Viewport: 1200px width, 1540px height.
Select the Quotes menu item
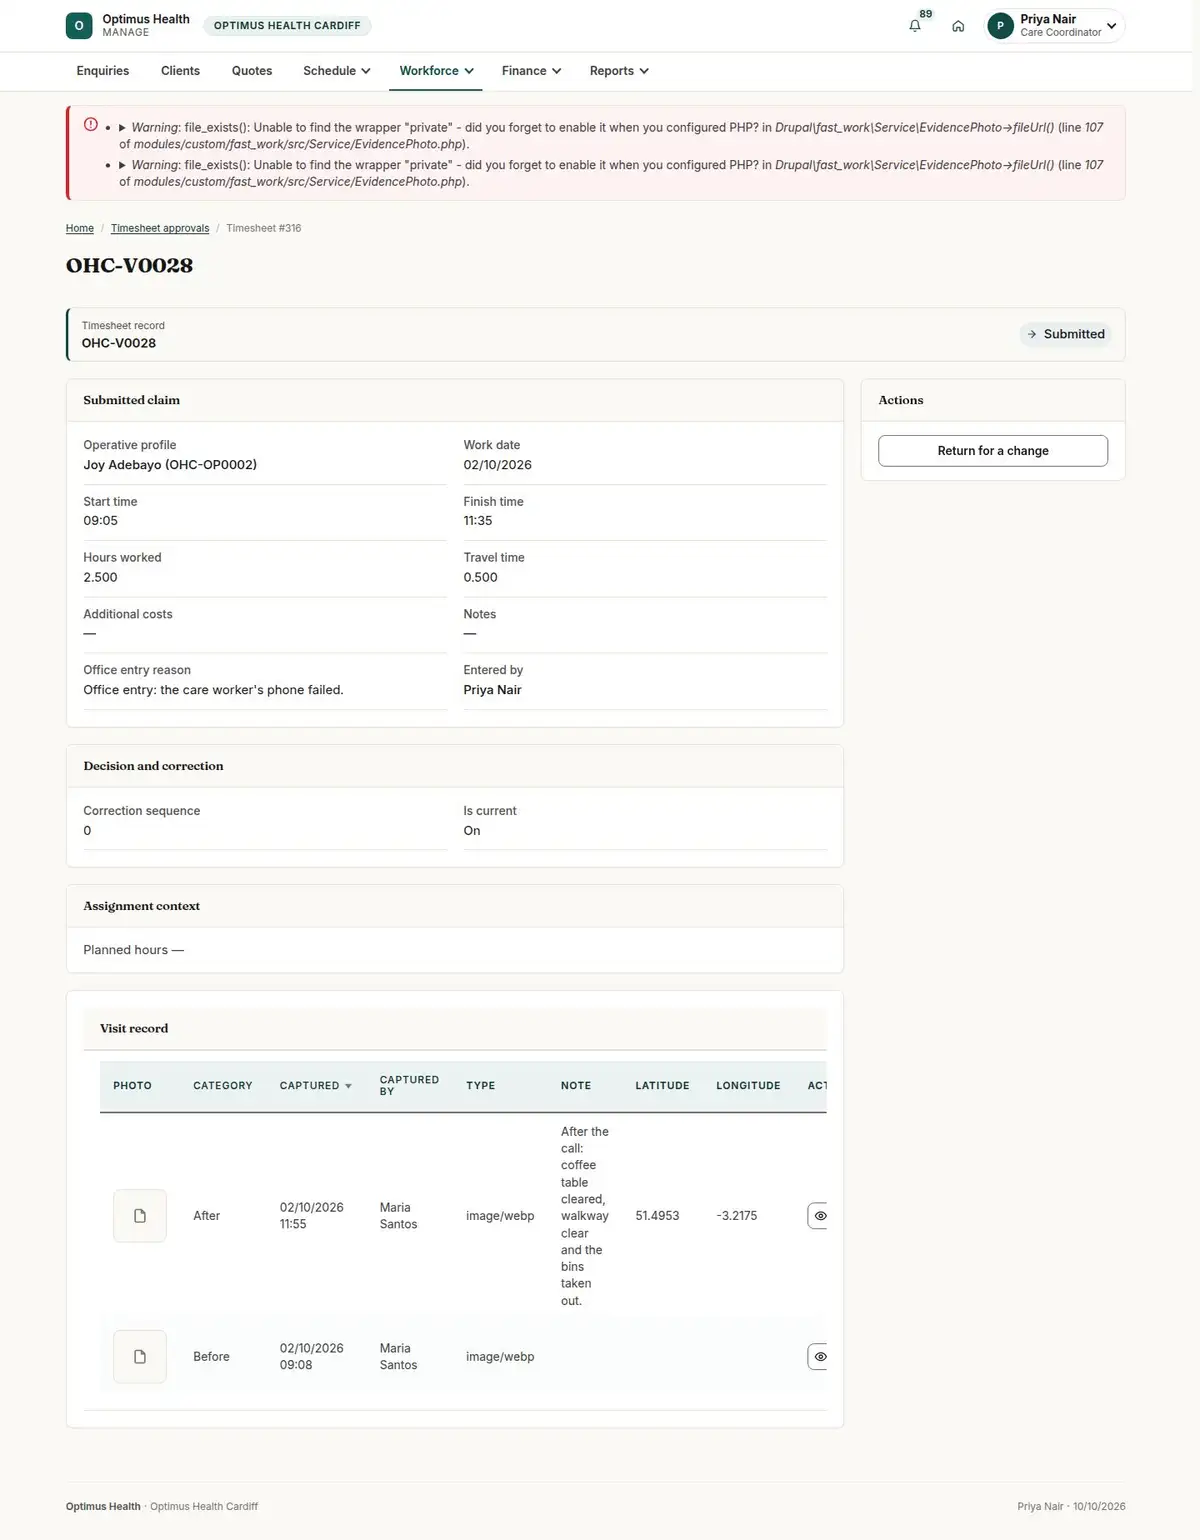point(252,71)
